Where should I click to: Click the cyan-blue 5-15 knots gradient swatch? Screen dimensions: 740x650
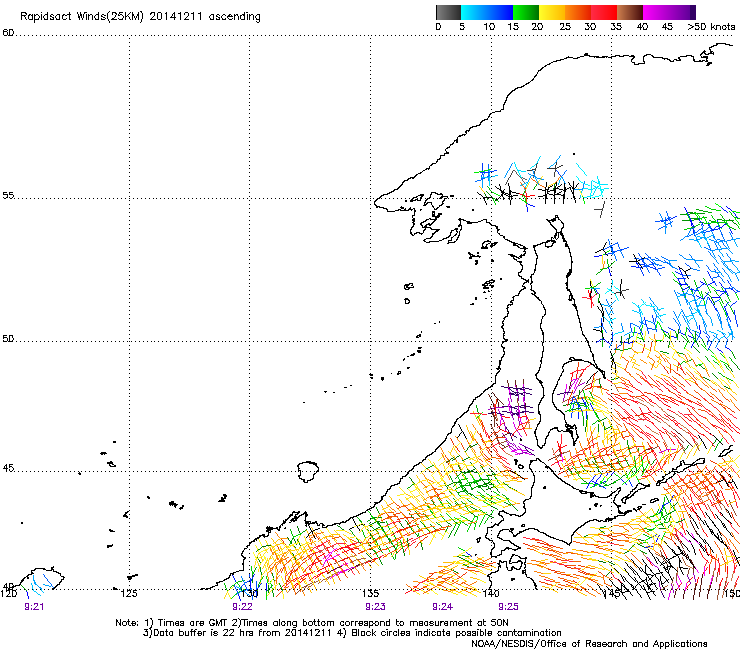point(487,12)
